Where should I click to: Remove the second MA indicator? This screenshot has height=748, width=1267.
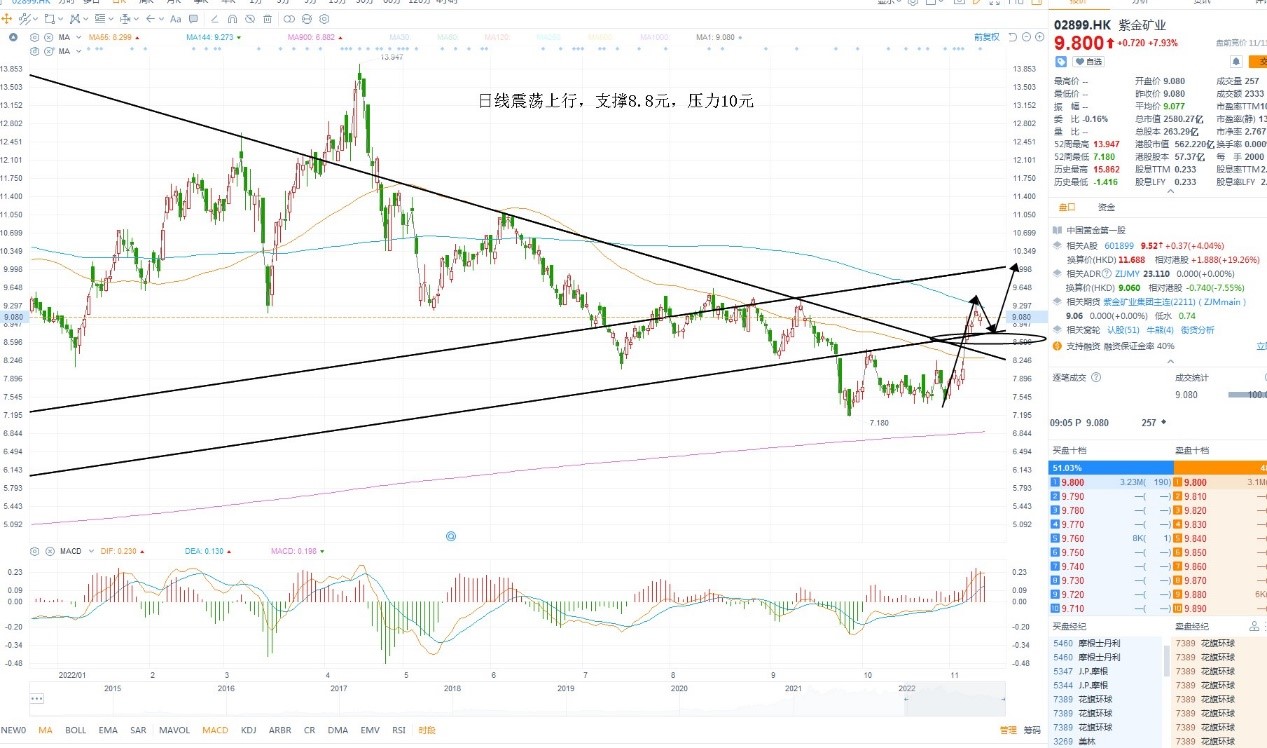tap(48, 51)
